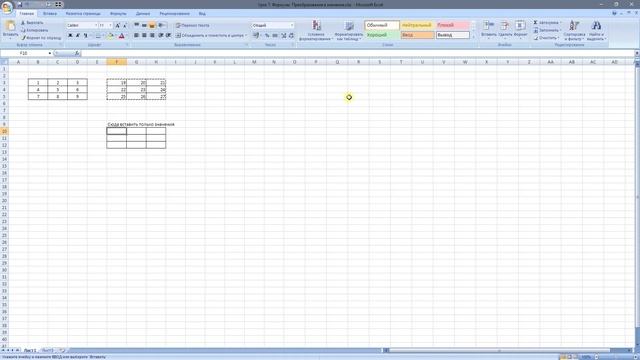Image resolution: width=640 pixels, height=360 pixels.
Task: Open Форматировать как таблицу dropdown
Action: (349, 30)
